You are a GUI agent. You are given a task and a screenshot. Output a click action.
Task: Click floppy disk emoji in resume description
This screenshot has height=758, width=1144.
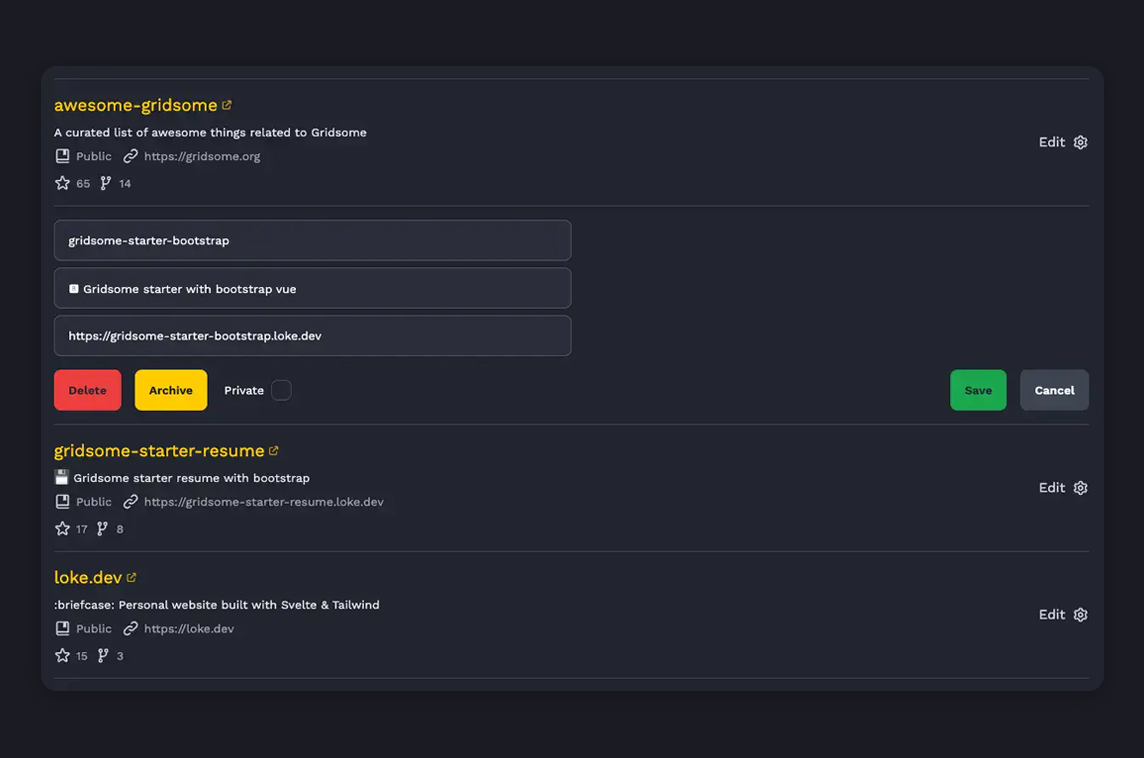coord(61,478)
